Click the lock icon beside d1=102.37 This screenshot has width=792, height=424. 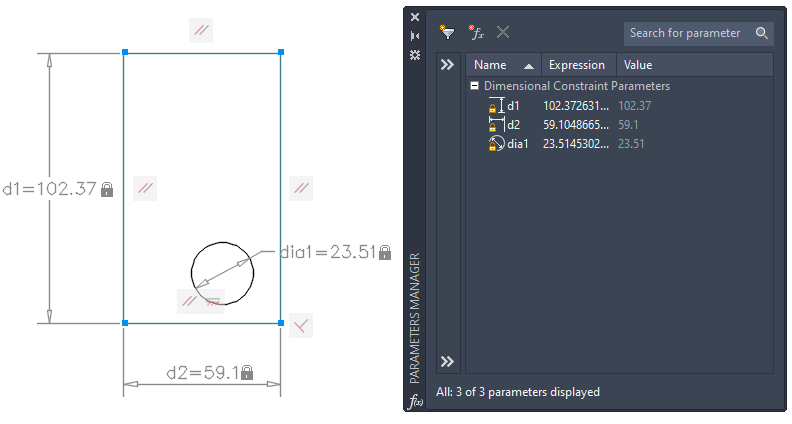[x=107, y=190]
